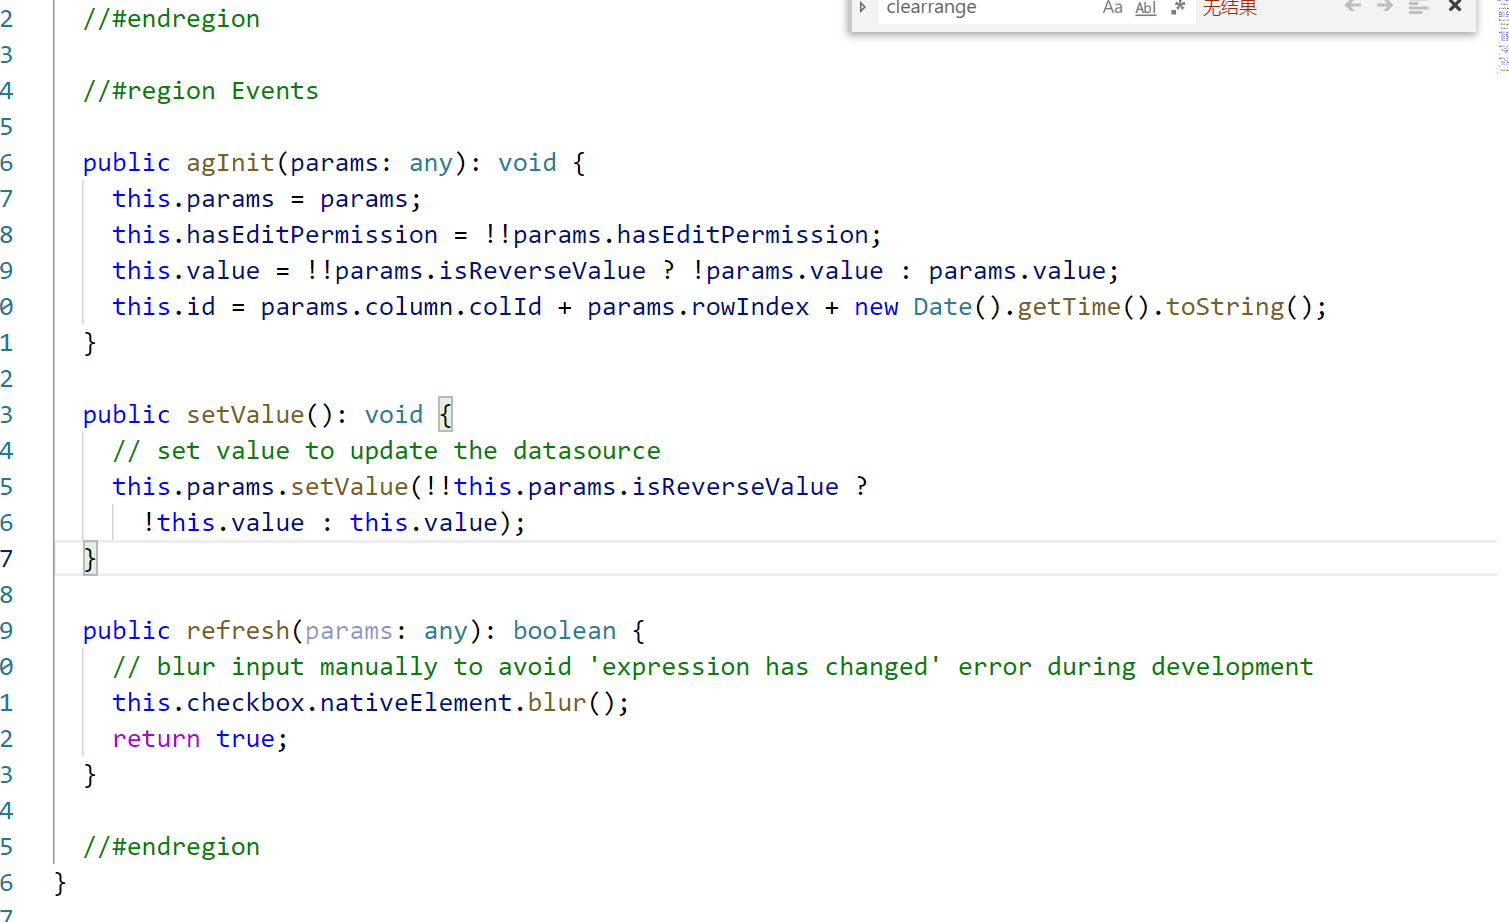Toggle Match Whole Word search option
This screenshot has height=922, width=1509.
click(x=1145, y=8)
